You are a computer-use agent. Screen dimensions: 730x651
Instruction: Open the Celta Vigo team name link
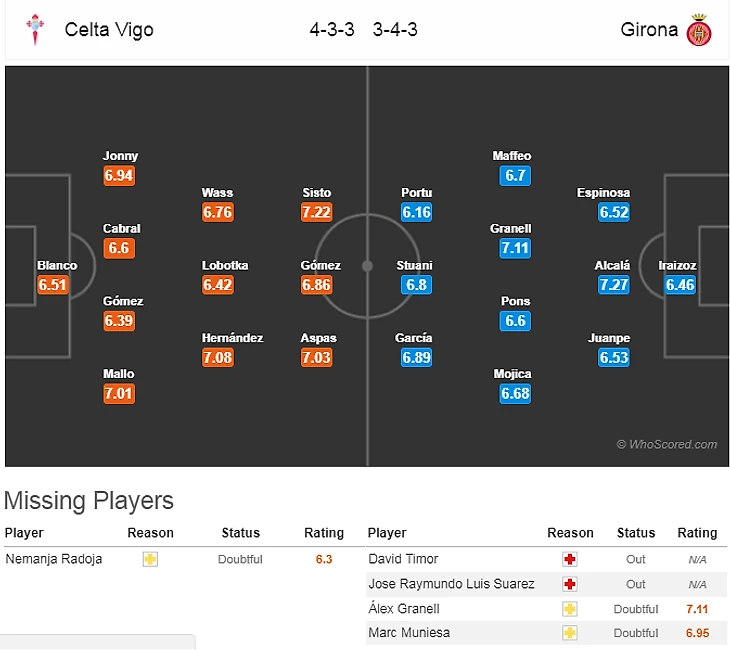click(x=109, y=29)
